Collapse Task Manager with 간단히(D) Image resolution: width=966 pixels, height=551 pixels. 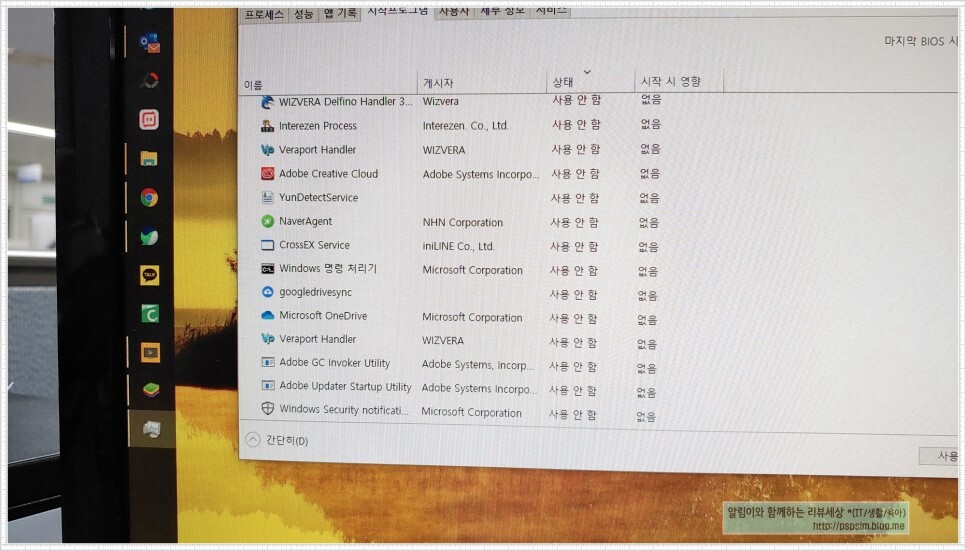click(277, 440)
